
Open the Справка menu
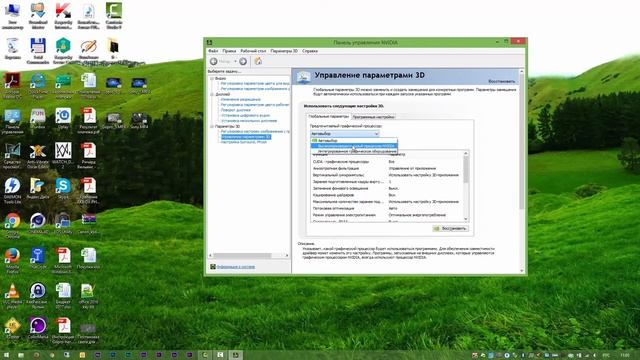(x=310, y=51)
